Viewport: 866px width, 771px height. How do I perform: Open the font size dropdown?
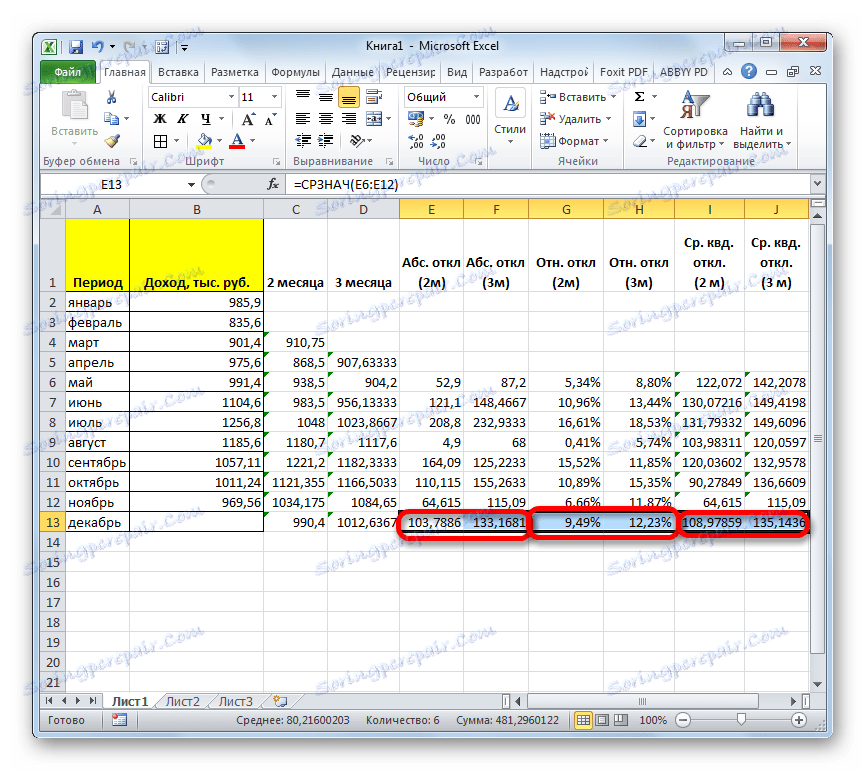[272, 95]
